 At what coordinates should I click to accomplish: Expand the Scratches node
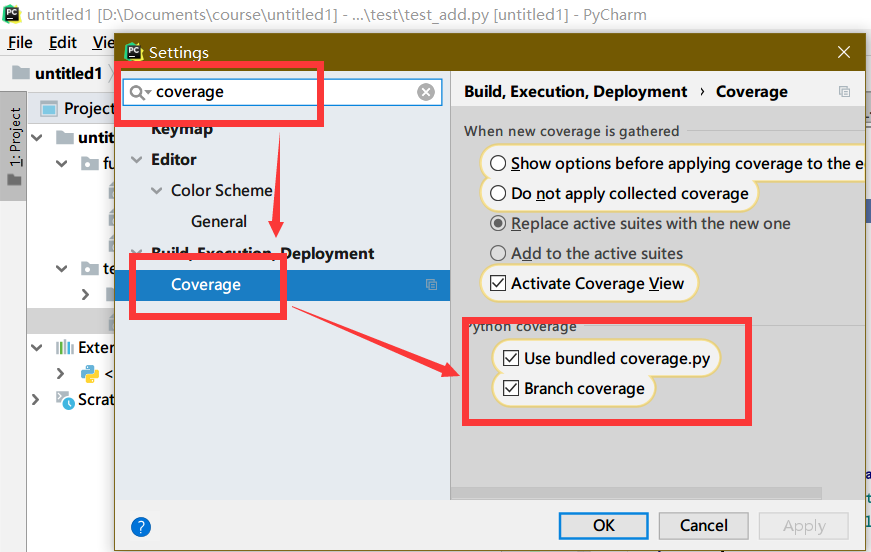pos(36,399)
